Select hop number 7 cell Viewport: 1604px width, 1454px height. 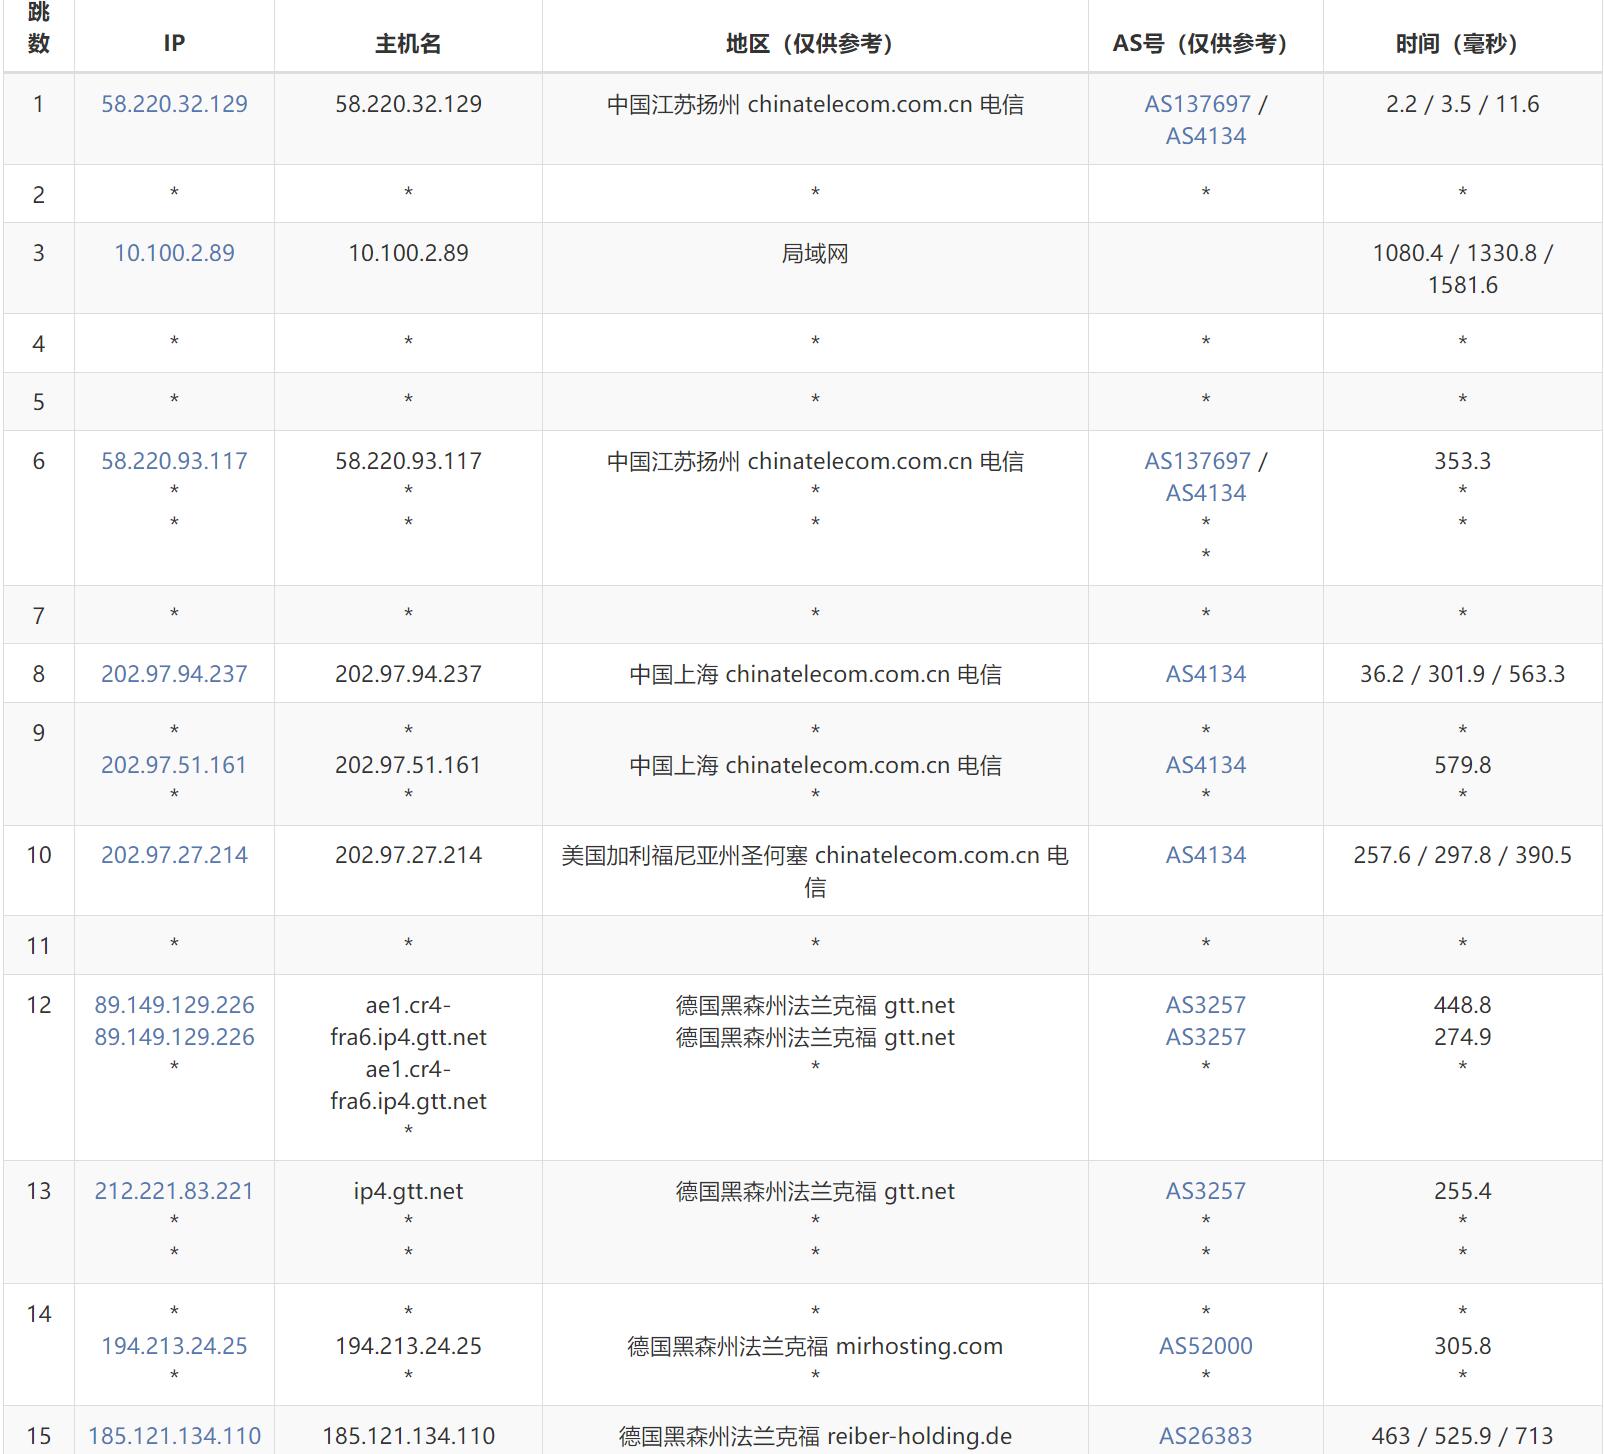[39, 616]
